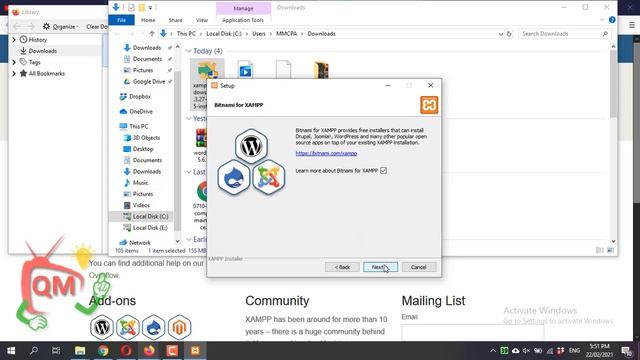Click the Up arrow in Explorer navigation

[152, 34]
